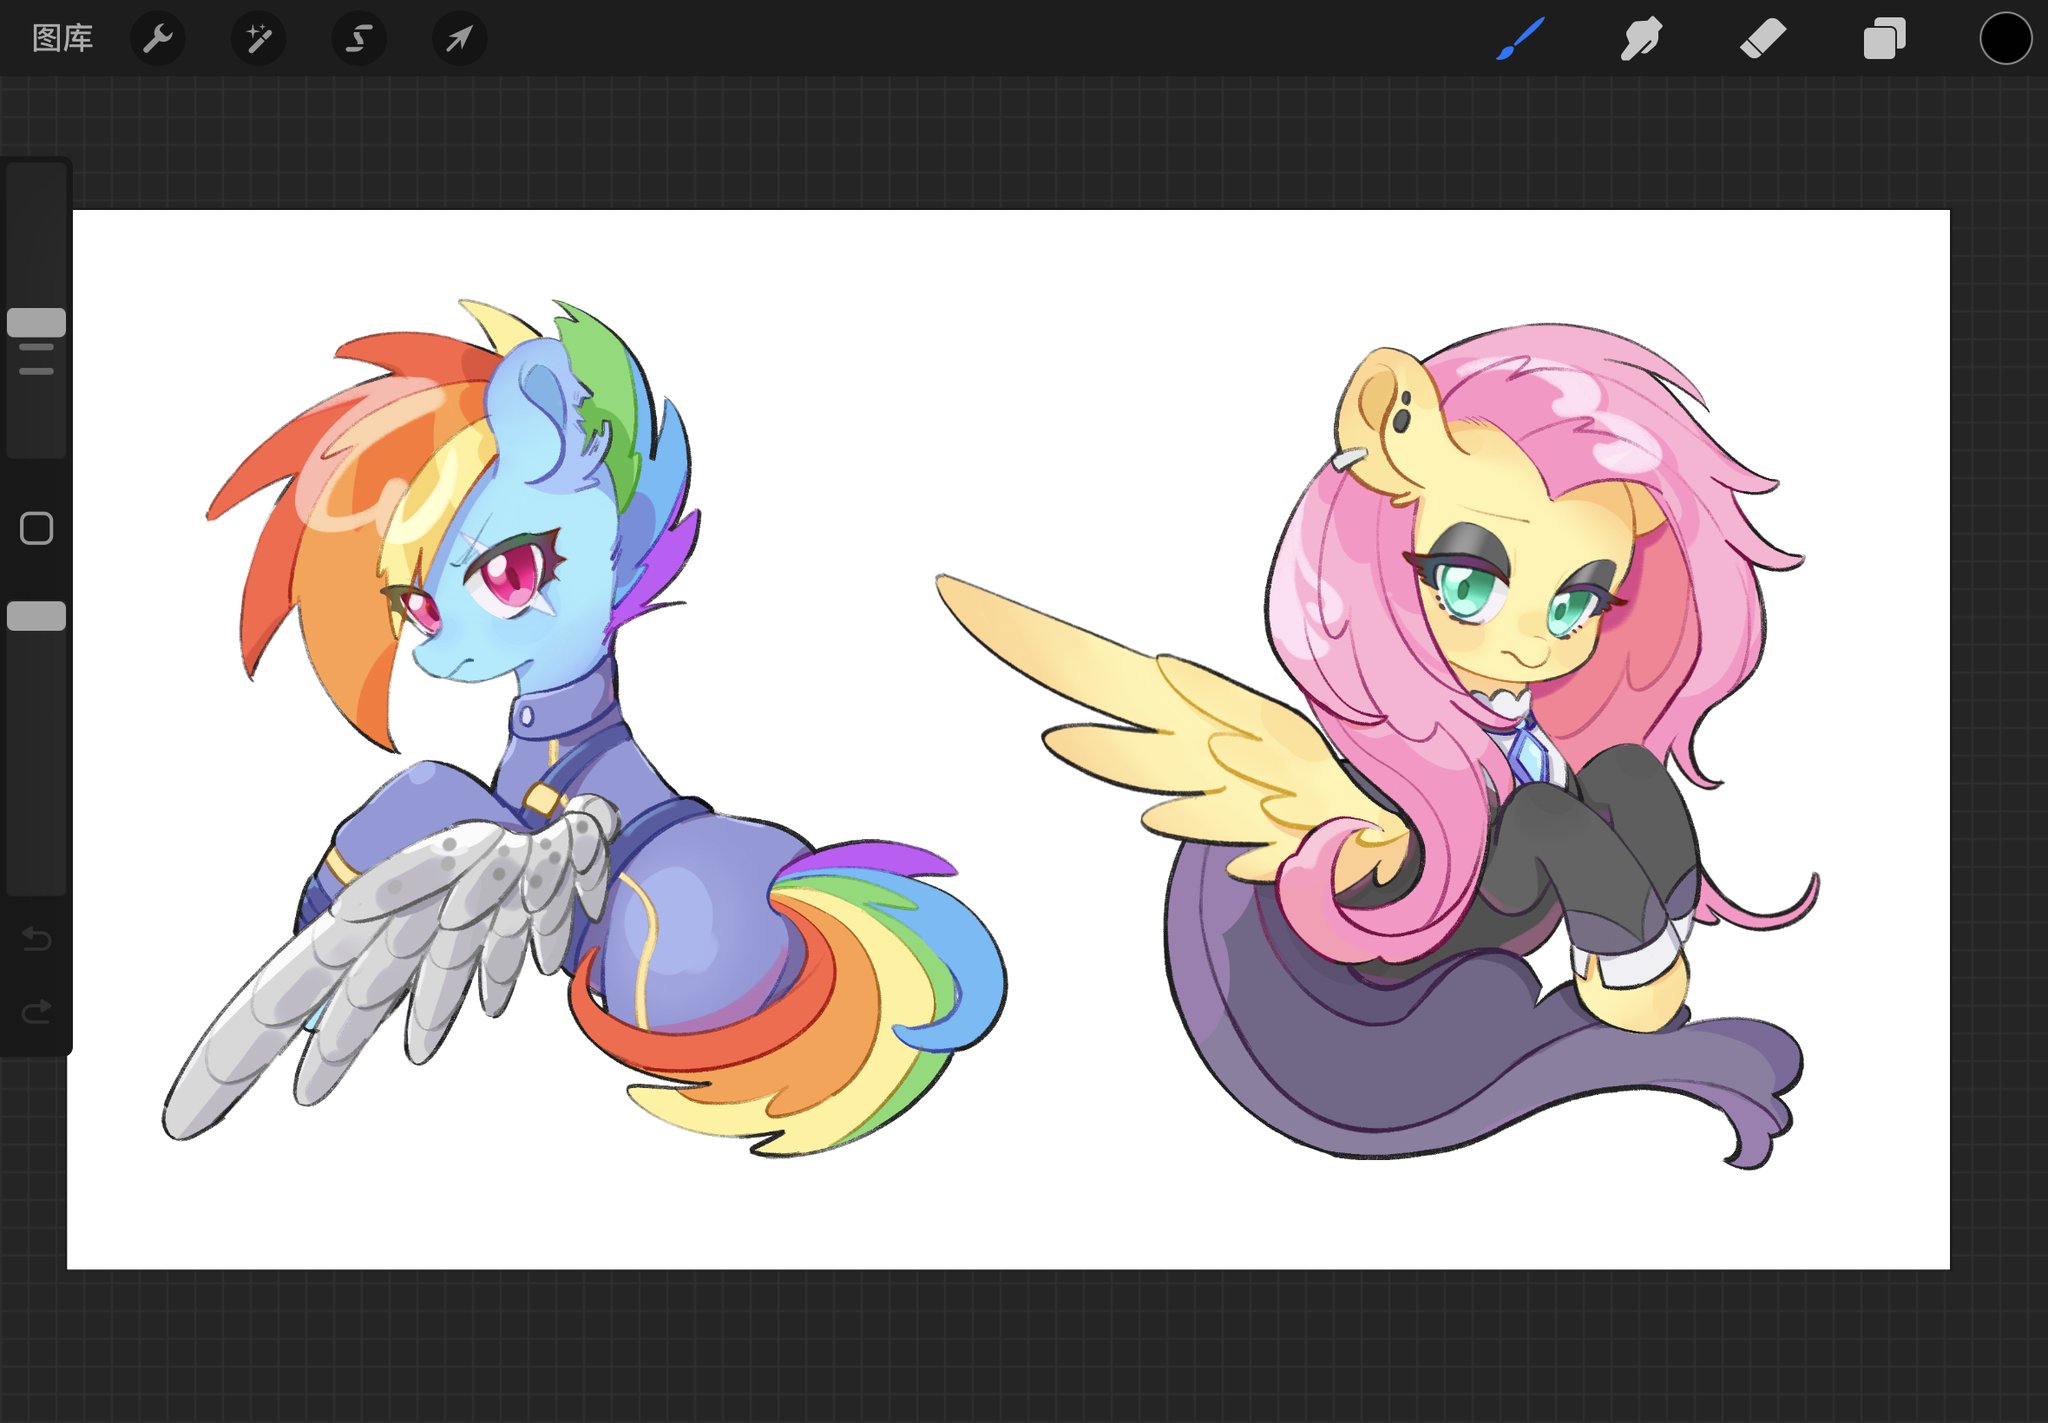
Task: Select the Eraser tool
Action: click(x=1763, y=39)
